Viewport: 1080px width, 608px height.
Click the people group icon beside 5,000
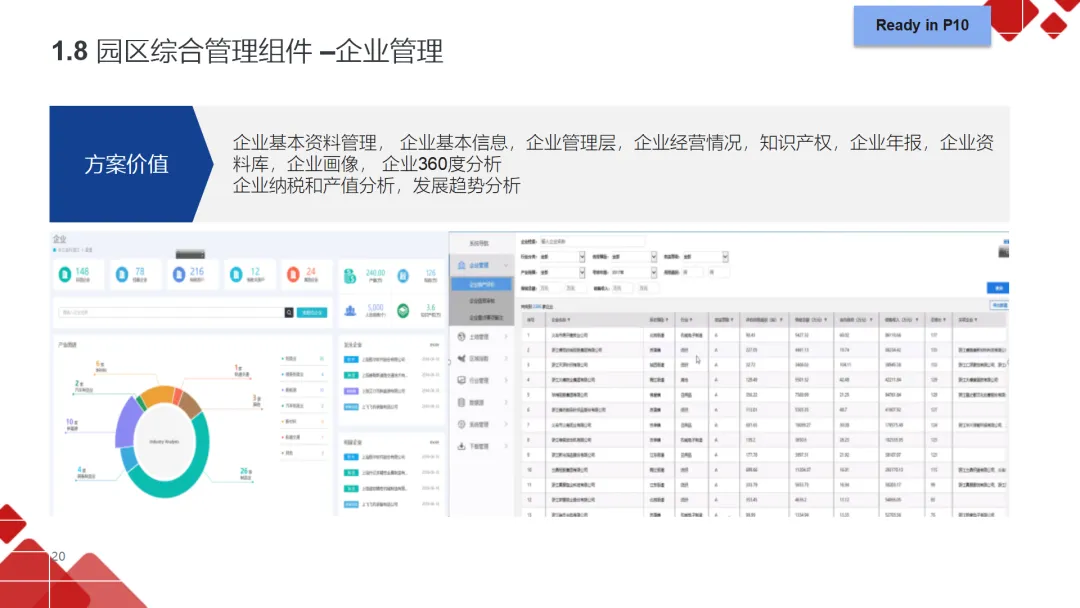click(351, 311)
